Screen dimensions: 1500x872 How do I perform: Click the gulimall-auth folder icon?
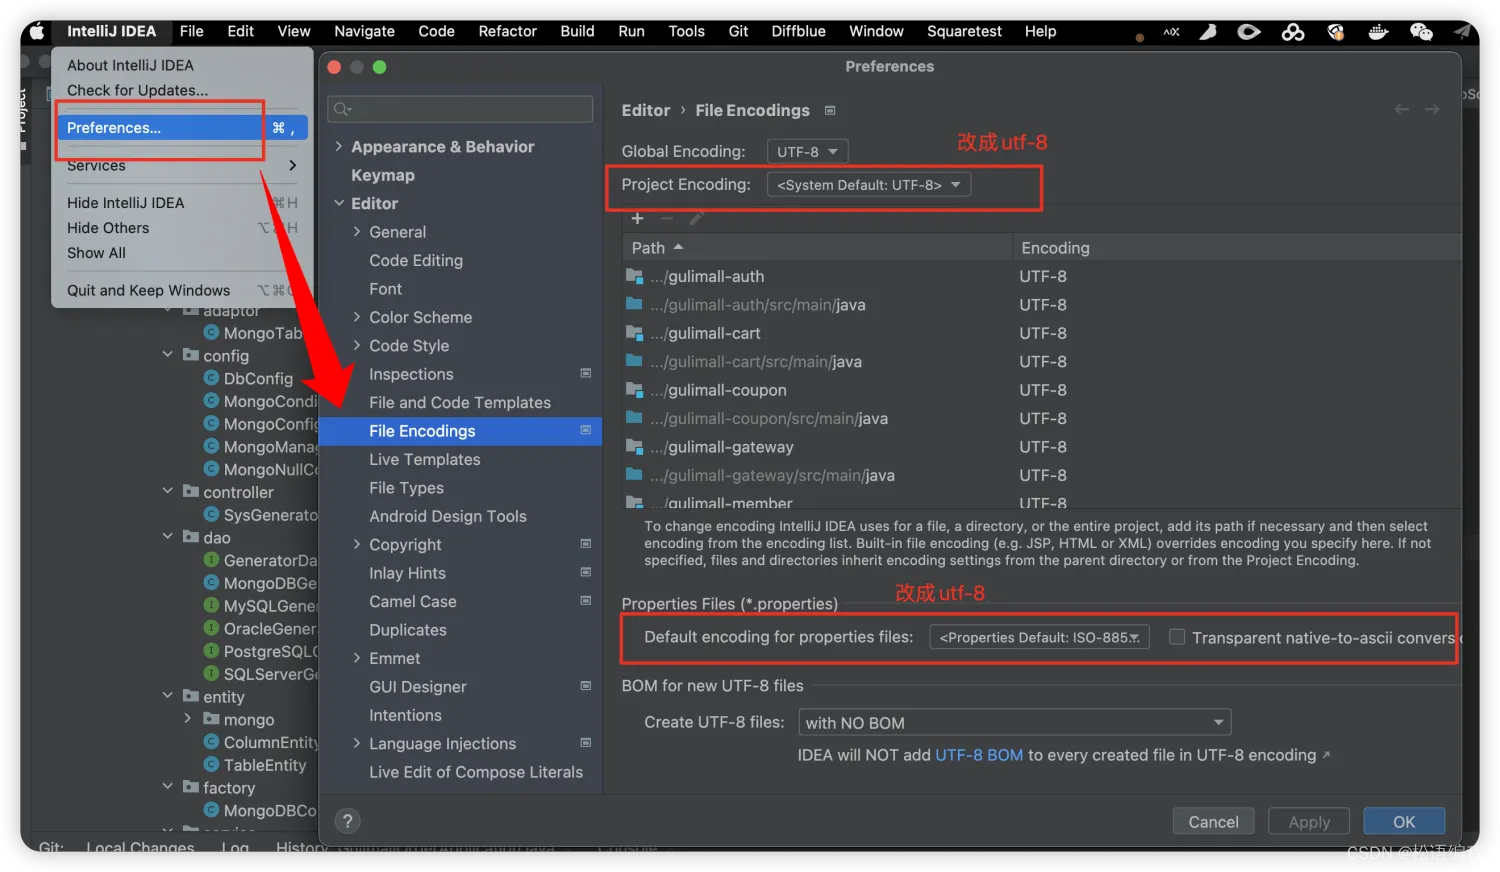pyautogui.click(x=634, y=276)
